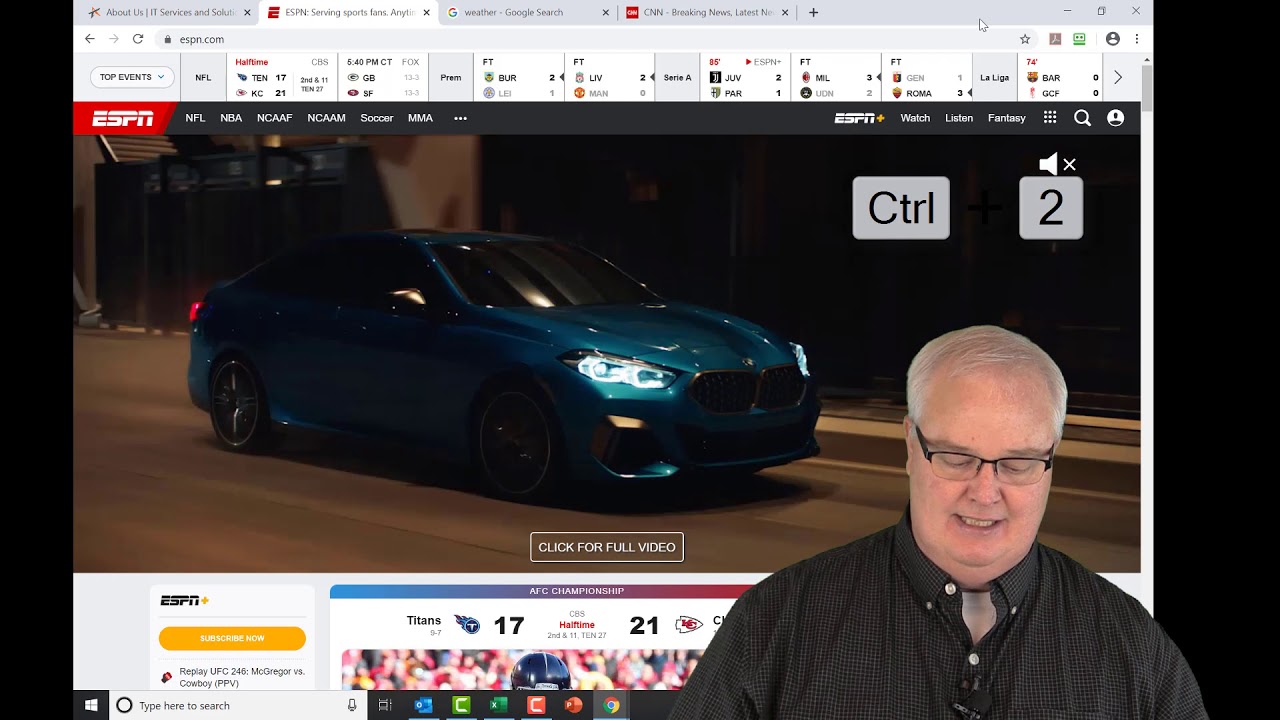
Task: Open the NBA menu in ESPN navbar
Action: click(x=231, y=118)
